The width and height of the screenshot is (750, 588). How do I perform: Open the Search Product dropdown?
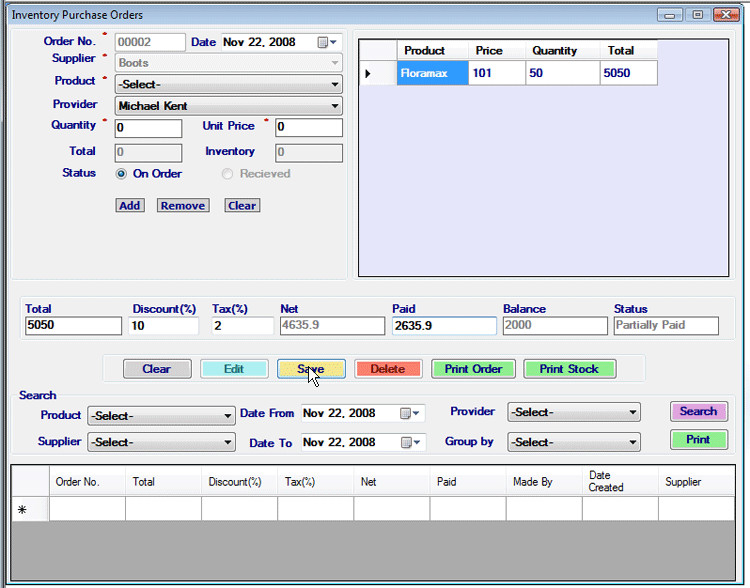228,416
